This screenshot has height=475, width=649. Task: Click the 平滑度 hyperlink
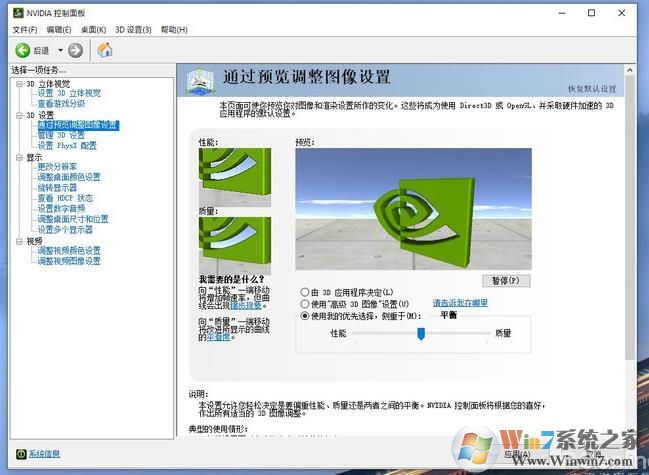click(219, 337)
